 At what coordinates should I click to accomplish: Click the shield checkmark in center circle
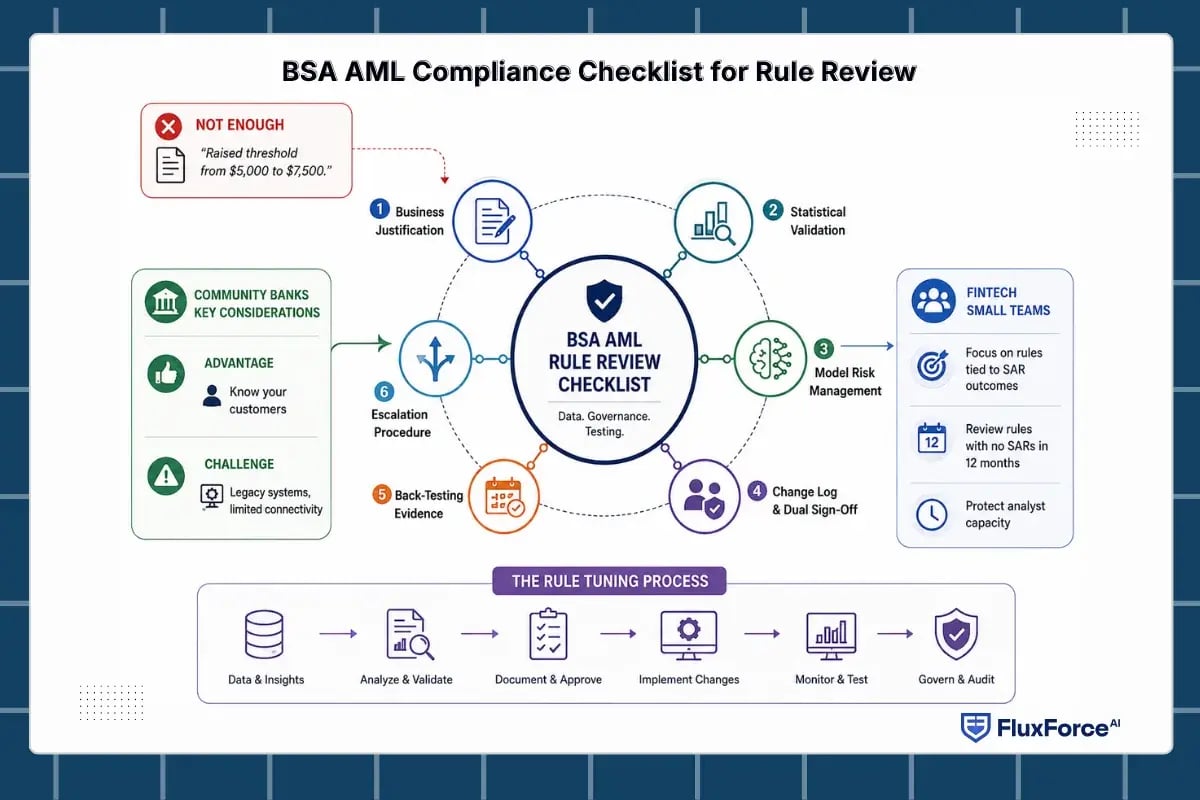604,299
